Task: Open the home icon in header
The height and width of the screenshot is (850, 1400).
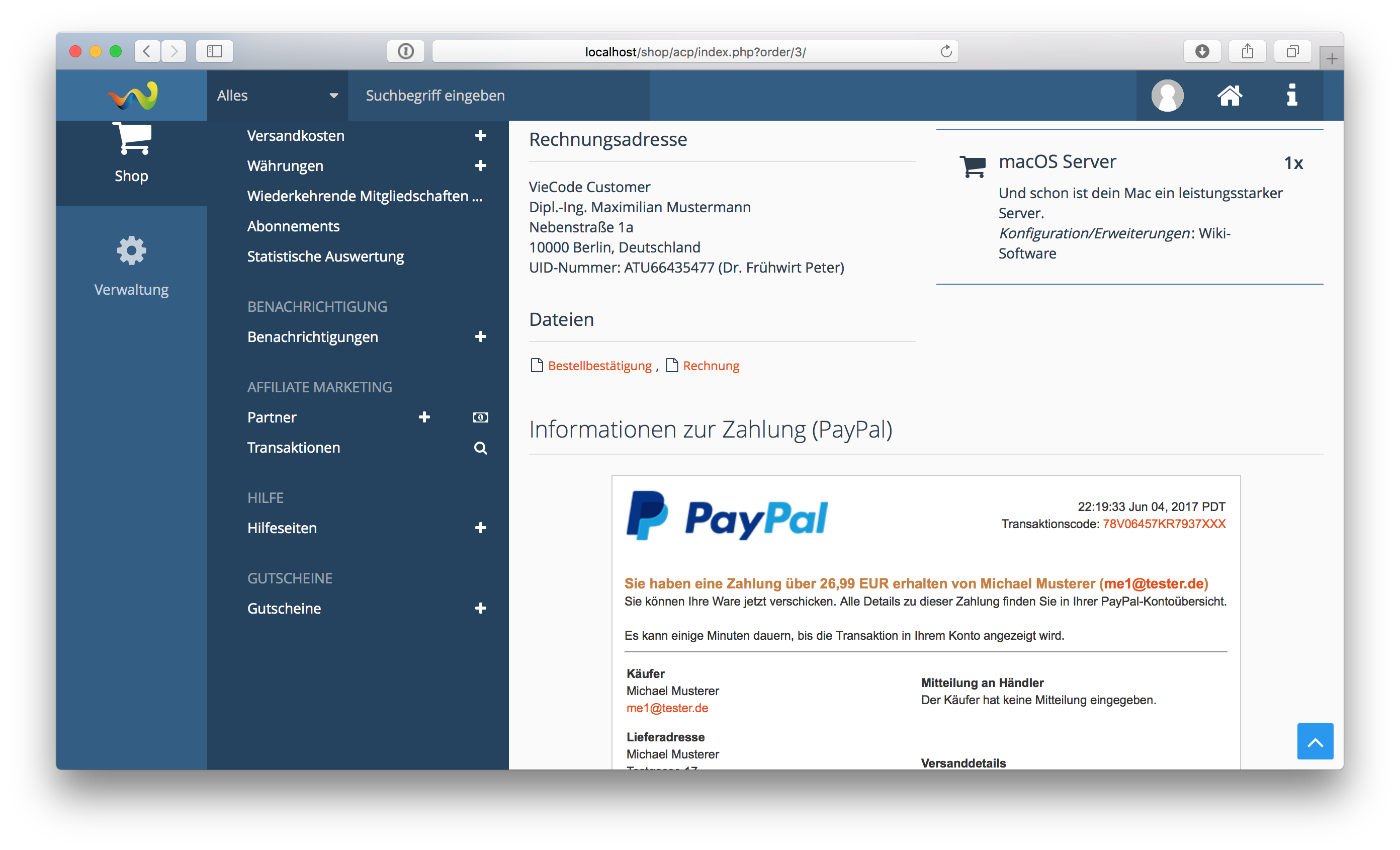Action: pyautogui.click(x=1229, y=96)
